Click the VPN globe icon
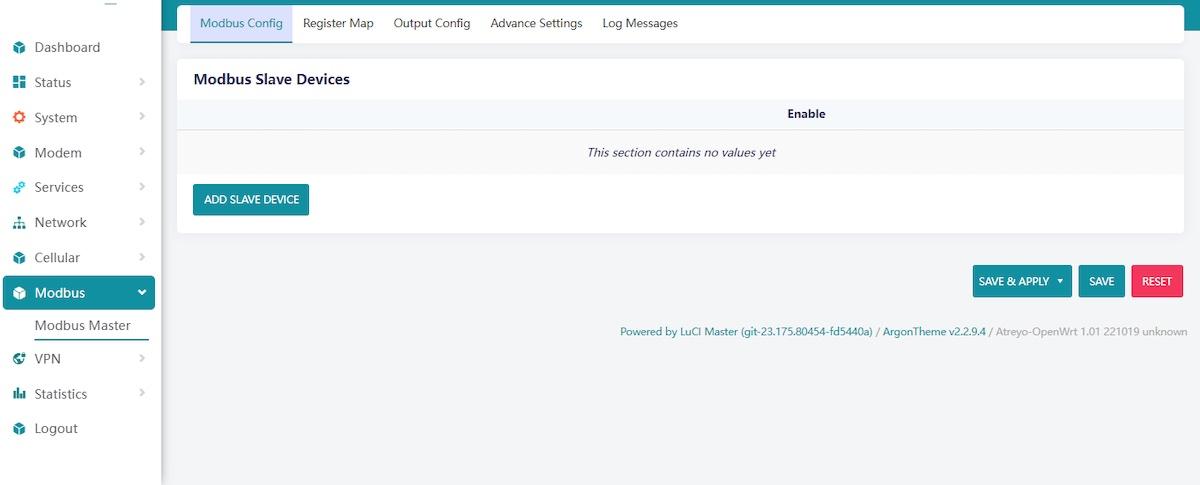 click(19, 358)
